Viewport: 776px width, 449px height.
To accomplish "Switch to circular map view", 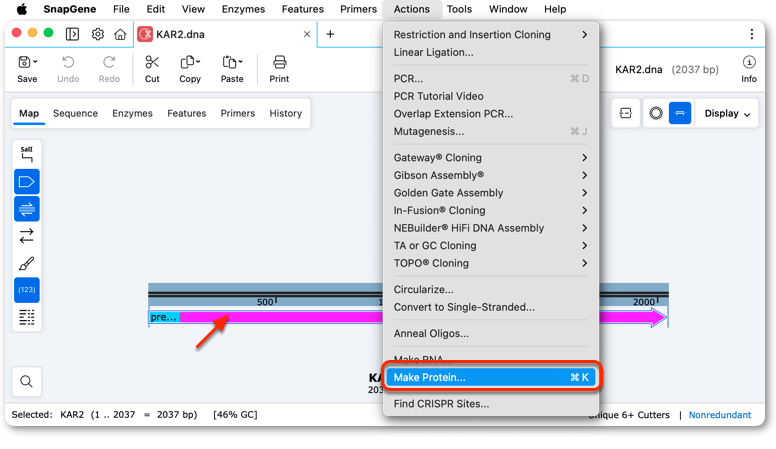I will (x=656, y=113).
